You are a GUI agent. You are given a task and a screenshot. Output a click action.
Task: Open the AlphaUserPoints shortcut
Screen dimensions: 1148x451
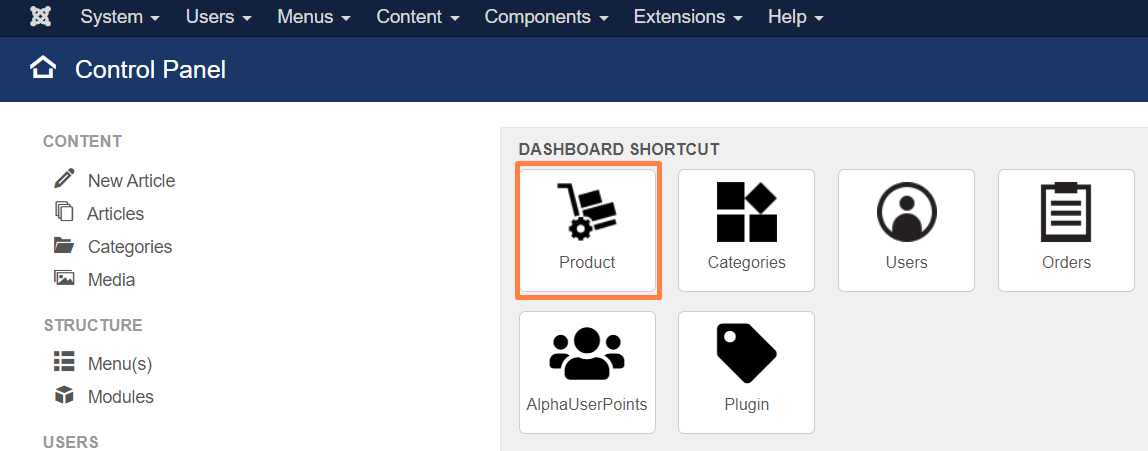coord(587,372)
